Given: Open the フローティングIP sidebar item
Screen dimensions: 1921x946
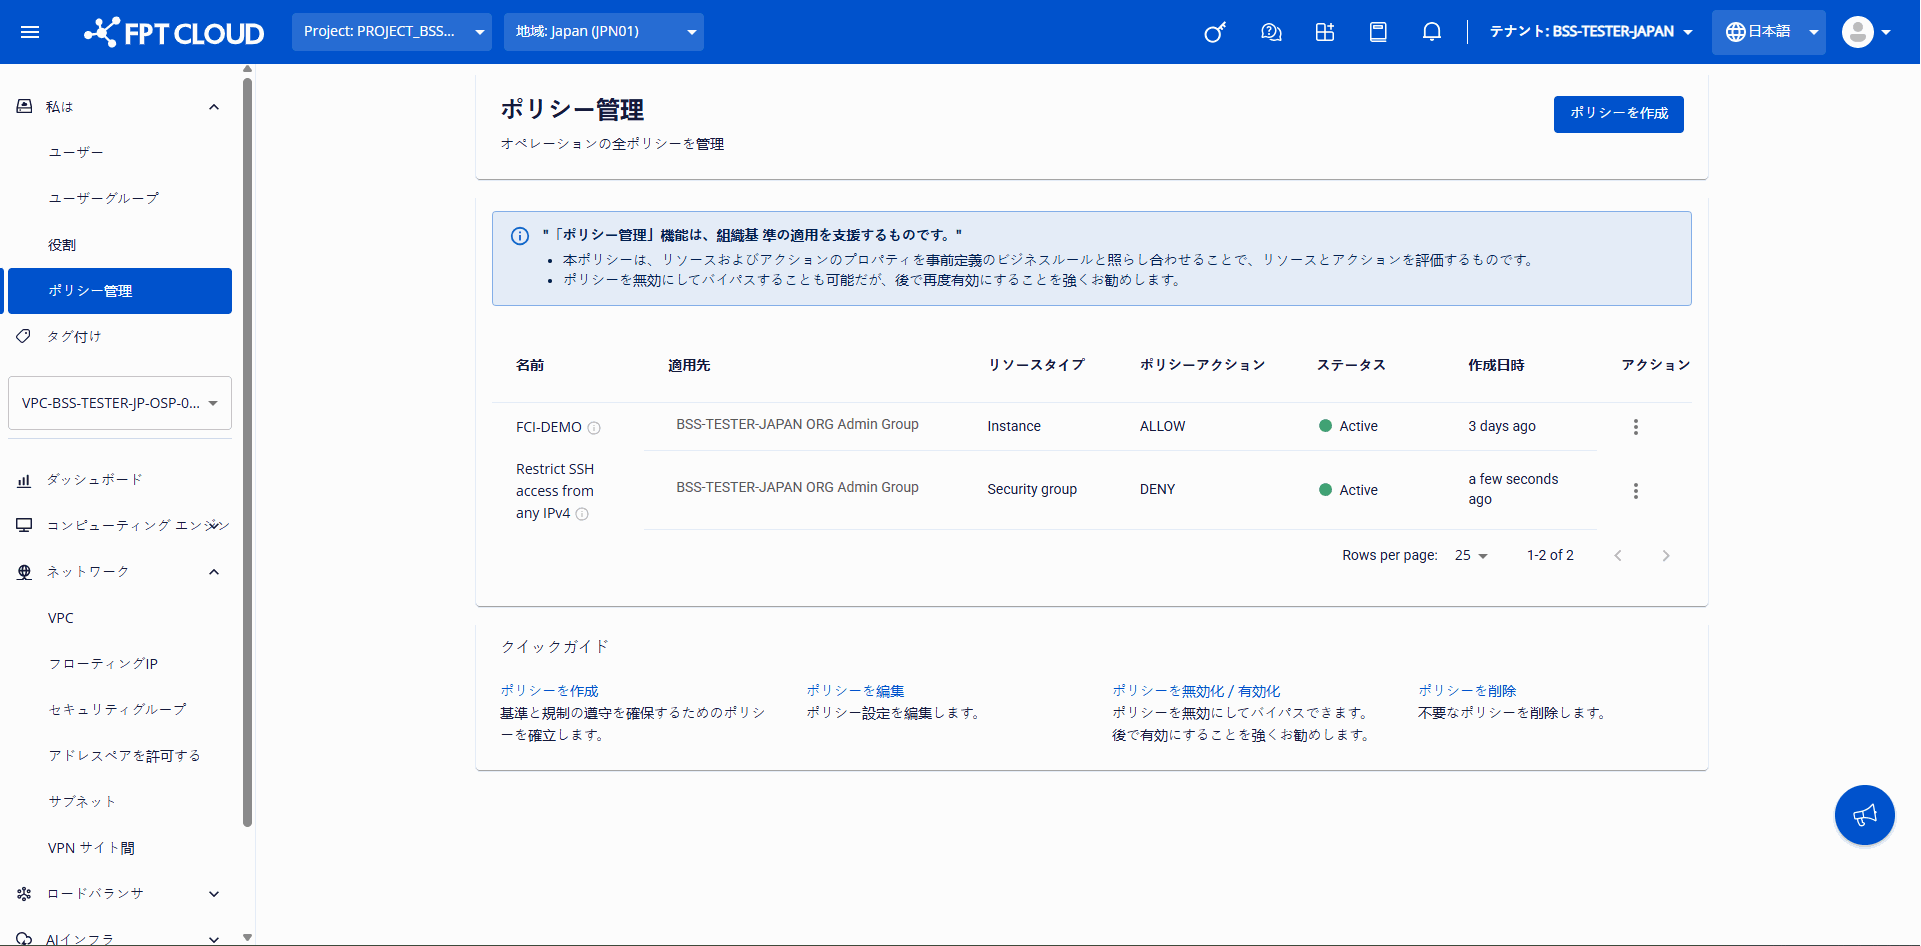Looking at the screenshot, I should point(103,664).
